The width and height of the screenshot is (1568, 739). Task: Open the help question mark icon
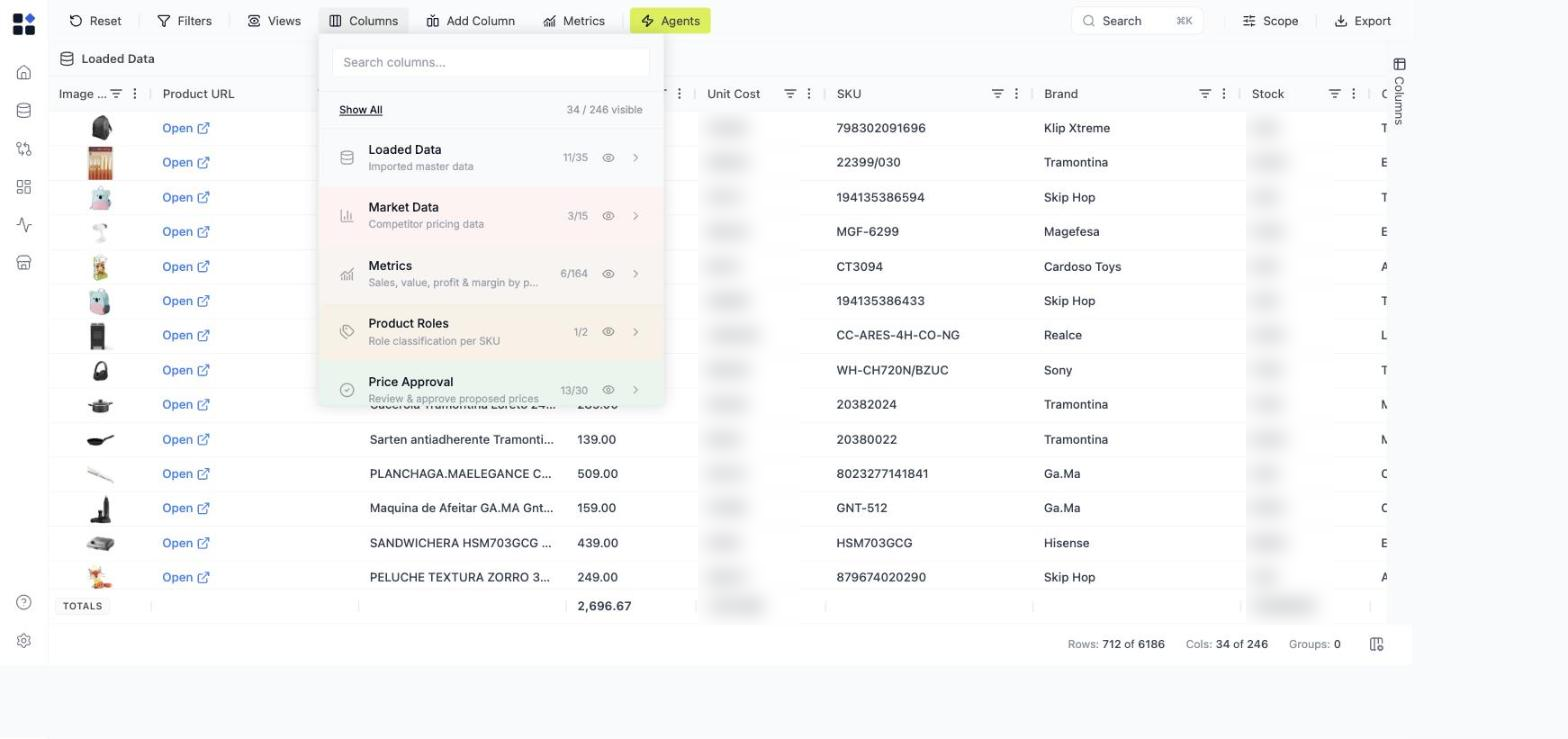[x=24, y=602]
